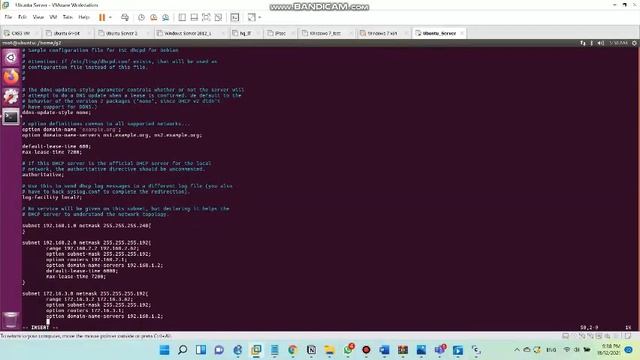This screenshot has width=640, height=360.
Task: Open Microsoft Teams from taskbar
Action: 440,350
